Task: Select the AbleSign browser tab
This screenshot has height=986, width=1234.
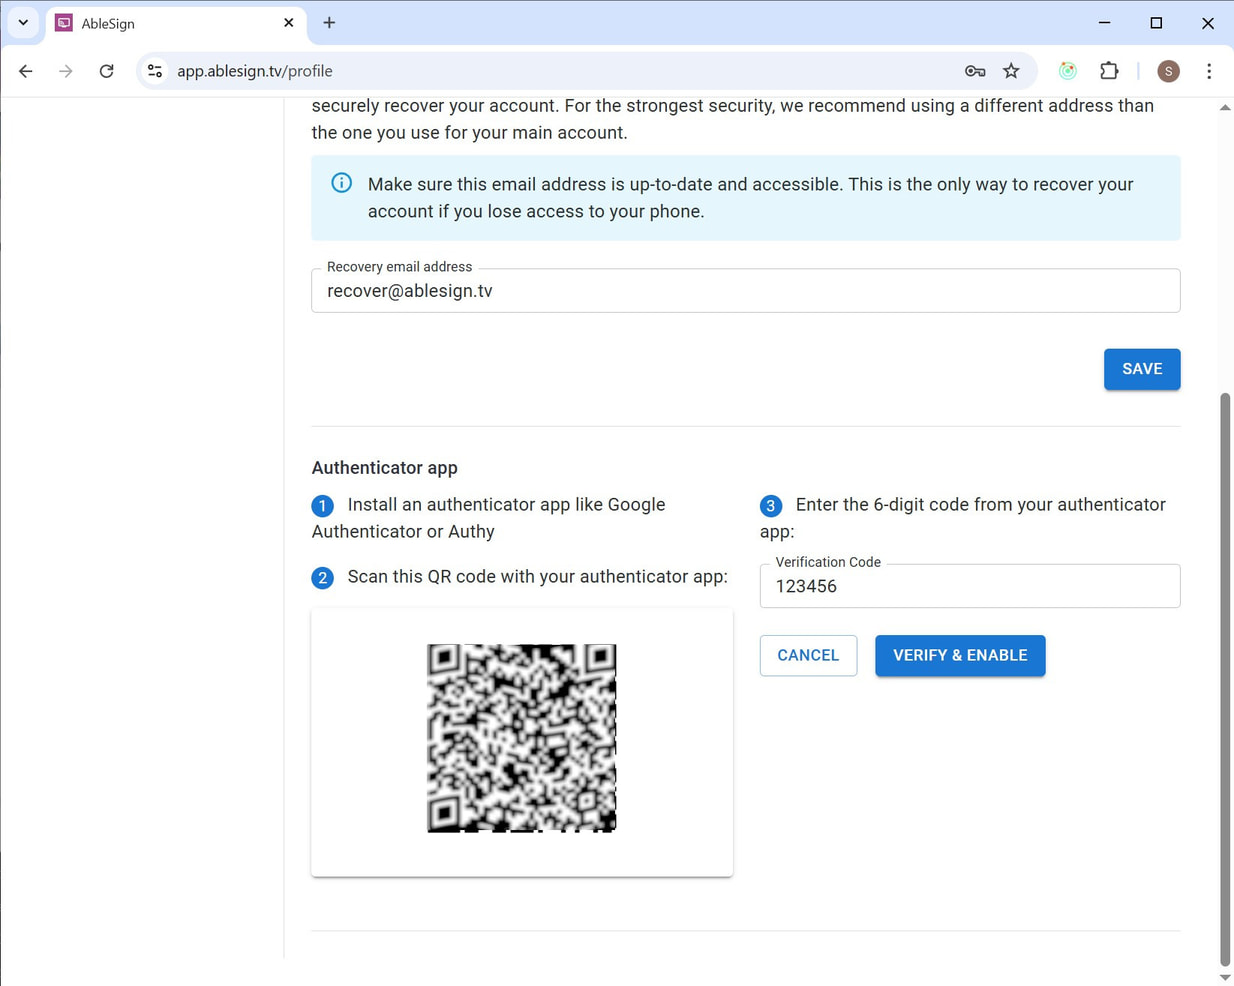Action: pyautogui.click(x=176, y=23)
